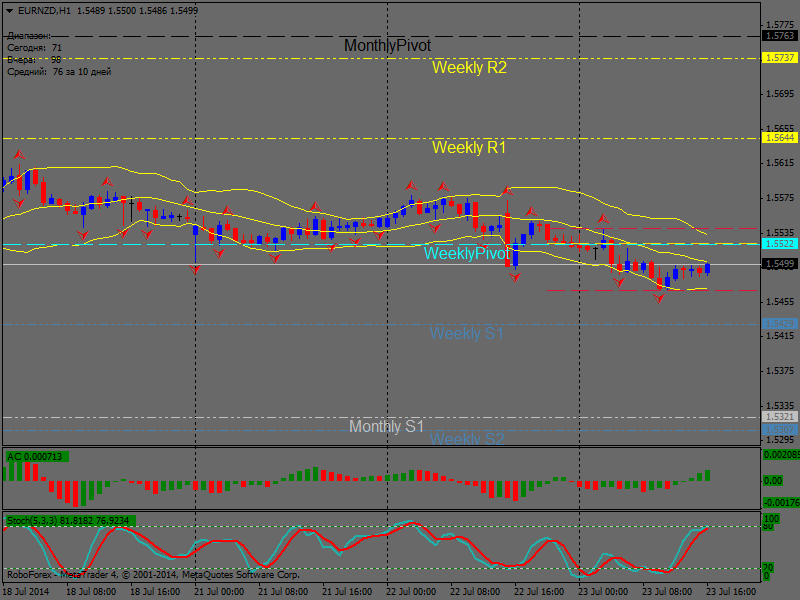The image size is (800, 600).
Task: Click the Weekly S2 label
Action: tap(466, 439)
